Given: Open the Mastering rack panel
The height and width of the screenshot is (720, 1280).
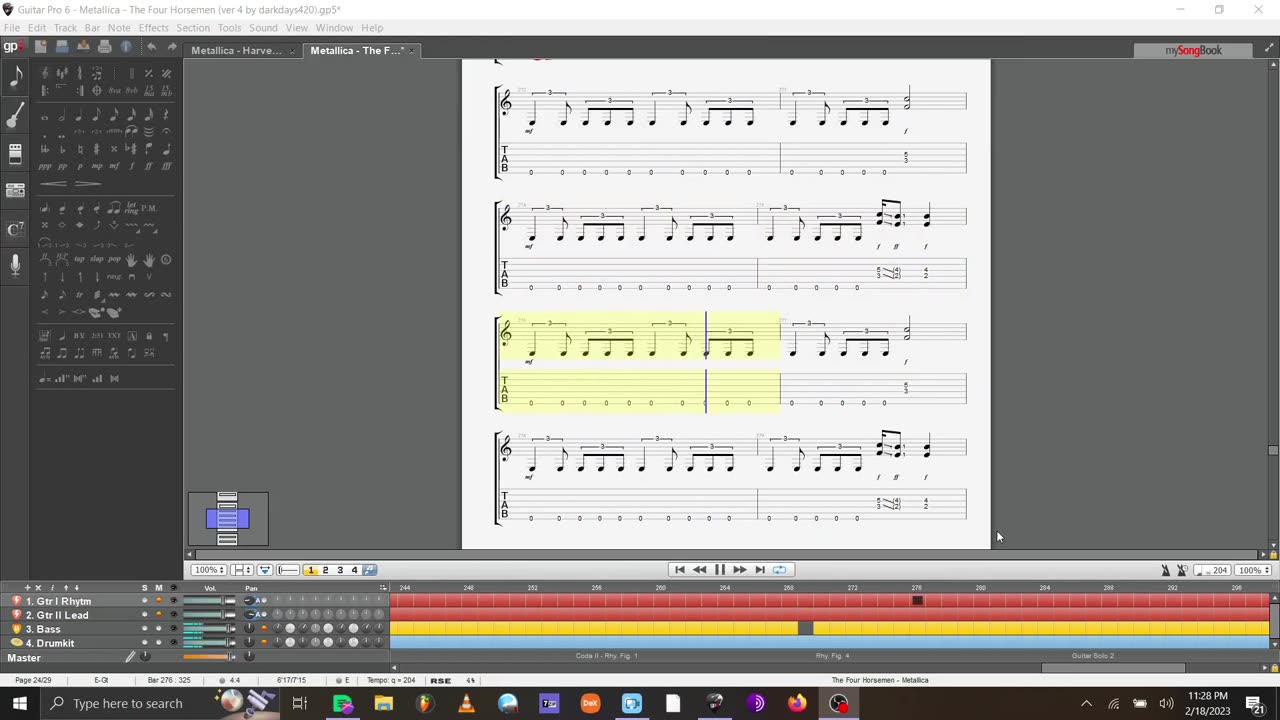Looking at the screenshot, I should coord(15,191).
